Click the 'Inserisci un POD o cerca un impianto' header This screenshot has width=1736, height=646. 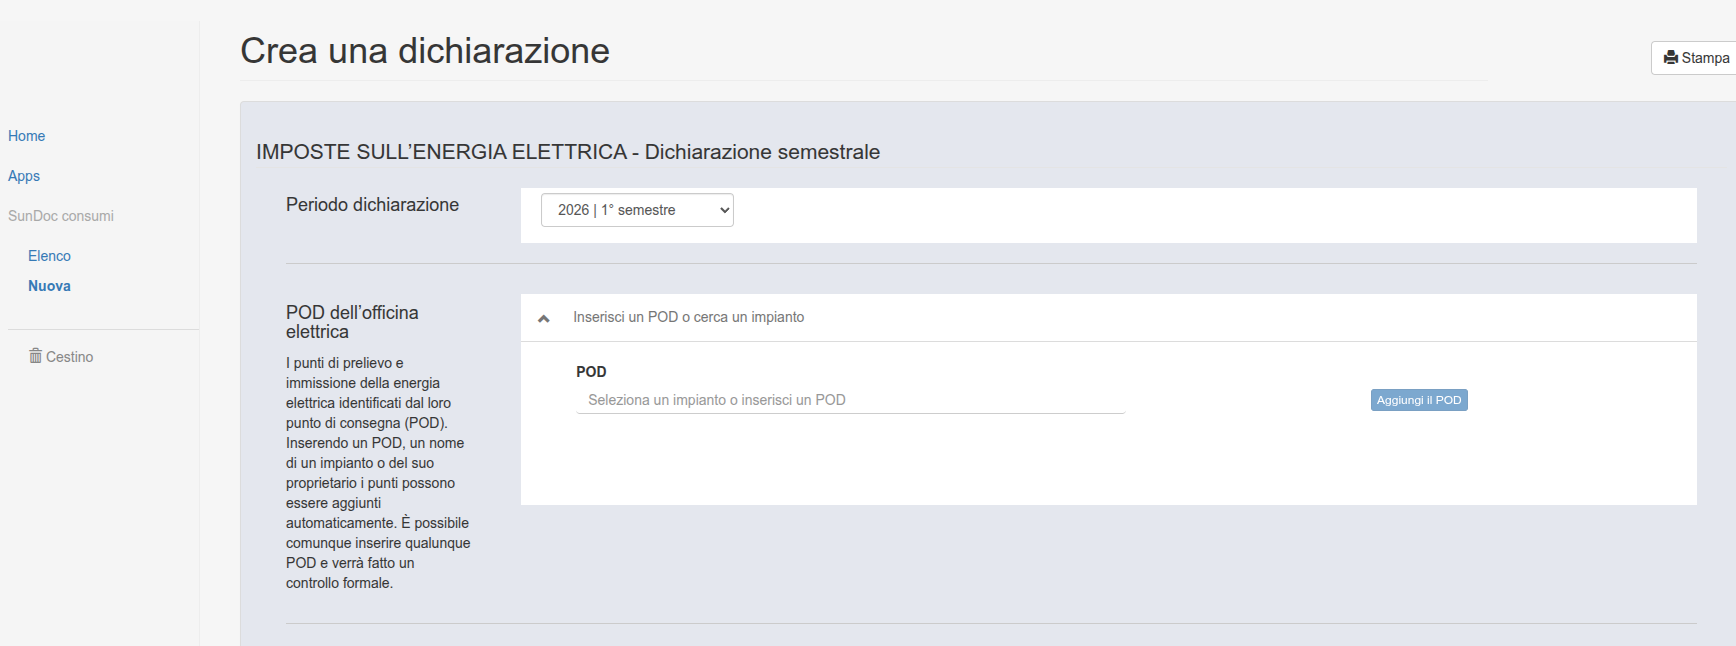click(688, 317)
